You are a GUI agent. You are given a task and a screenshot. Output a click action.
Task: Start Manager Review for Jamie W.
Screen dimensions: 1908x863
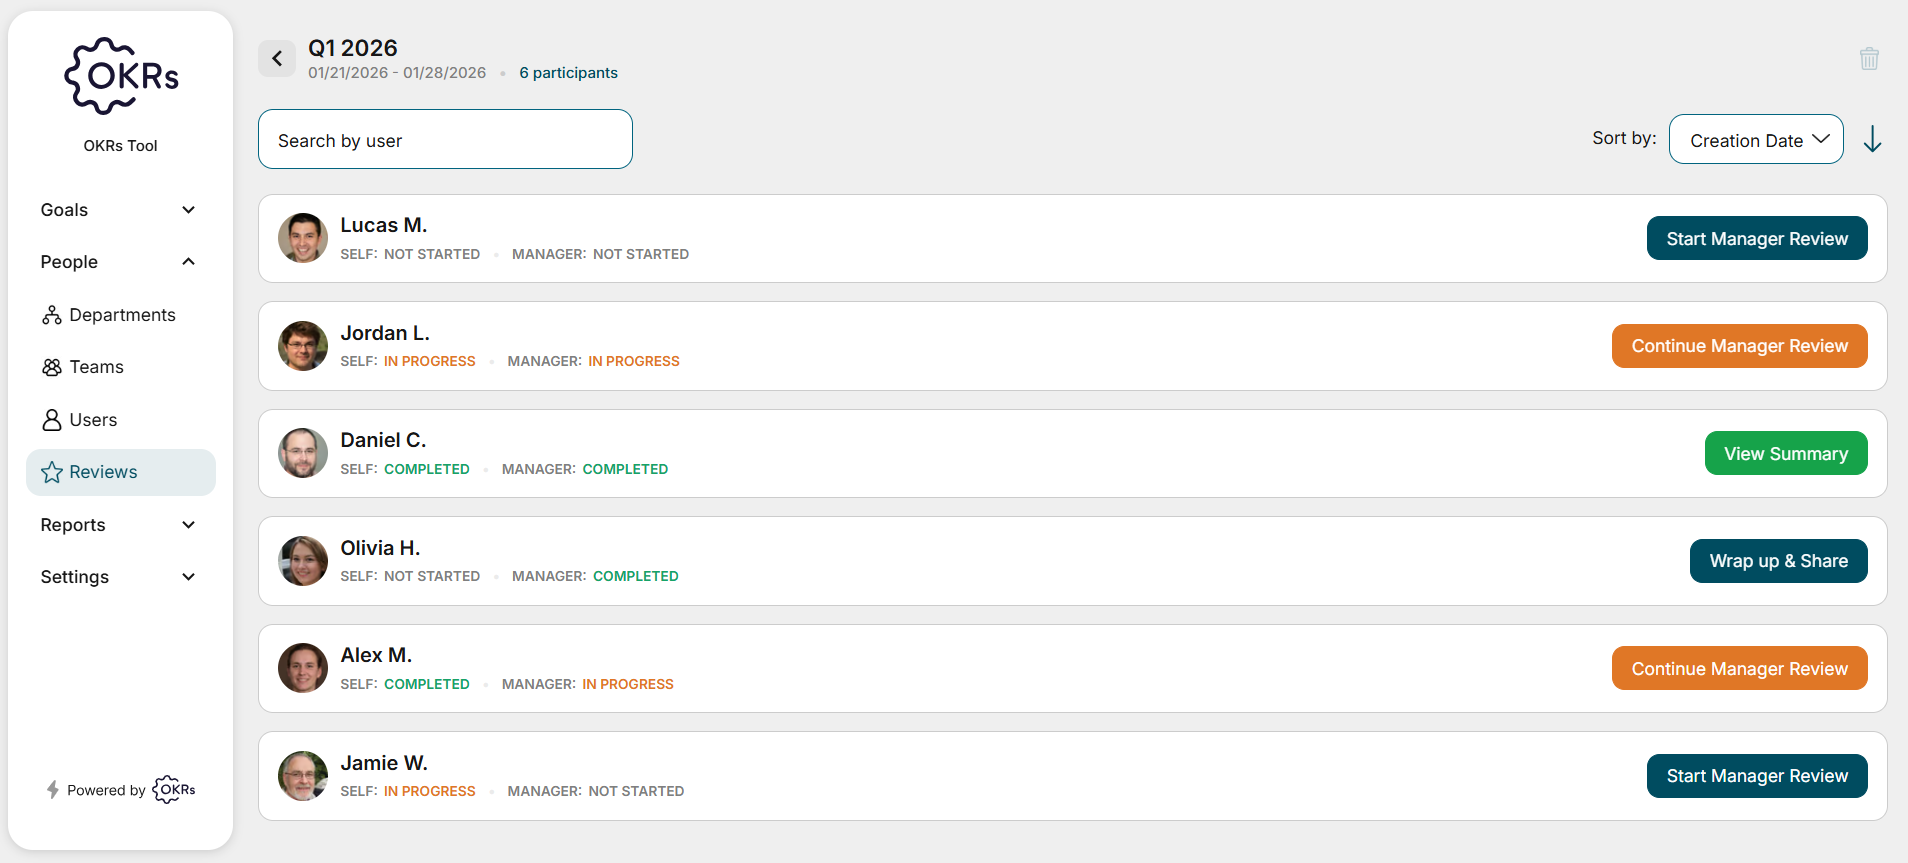pyautogui.click(x=1757, y=776)
